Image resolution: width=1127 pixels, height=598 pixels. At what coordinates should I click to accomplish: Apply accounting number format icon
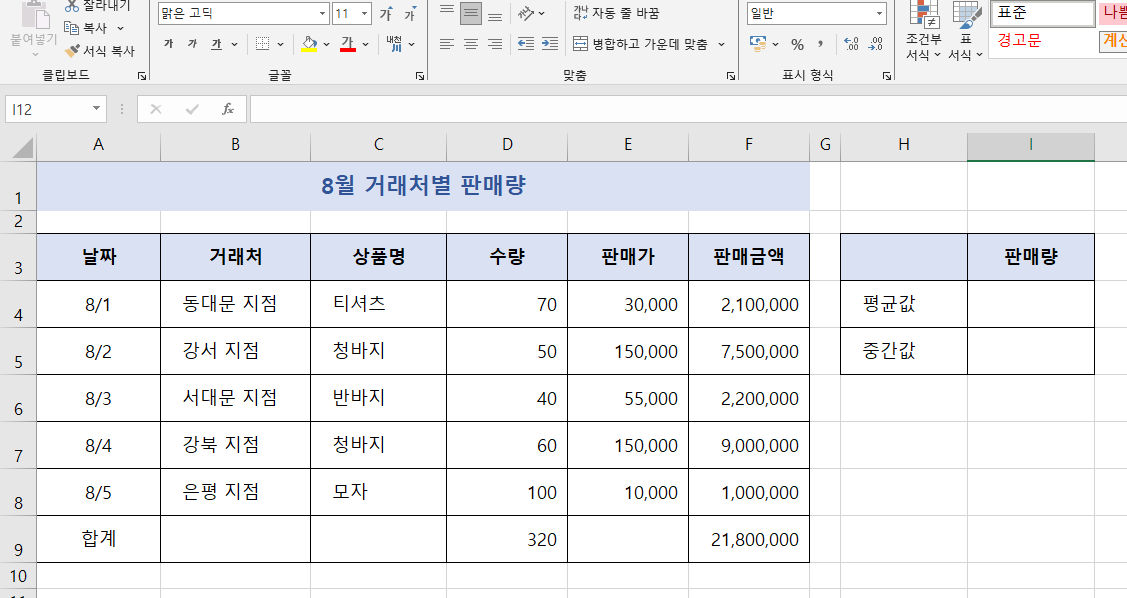tap(758, 44)
